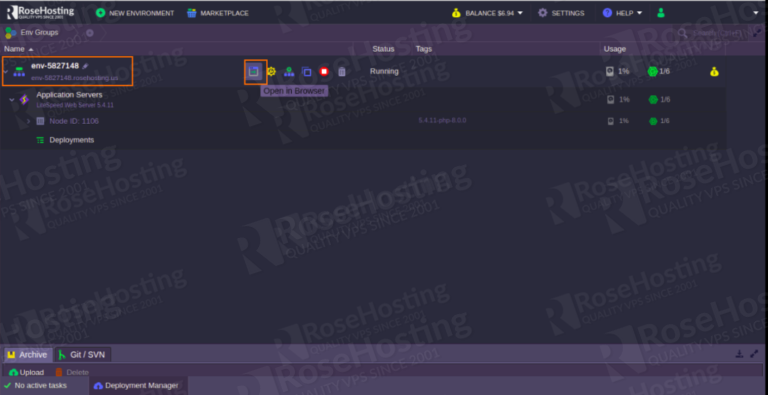
Task: Click disk usage icon in env-5827148 row
Action: 610,72
